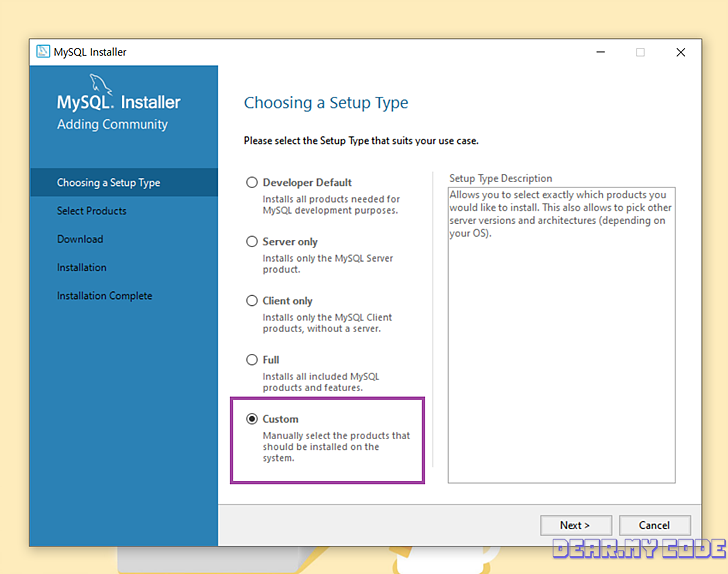728x574 pixels.
Task: Select the Server only radio button
Action: (252, 241)
